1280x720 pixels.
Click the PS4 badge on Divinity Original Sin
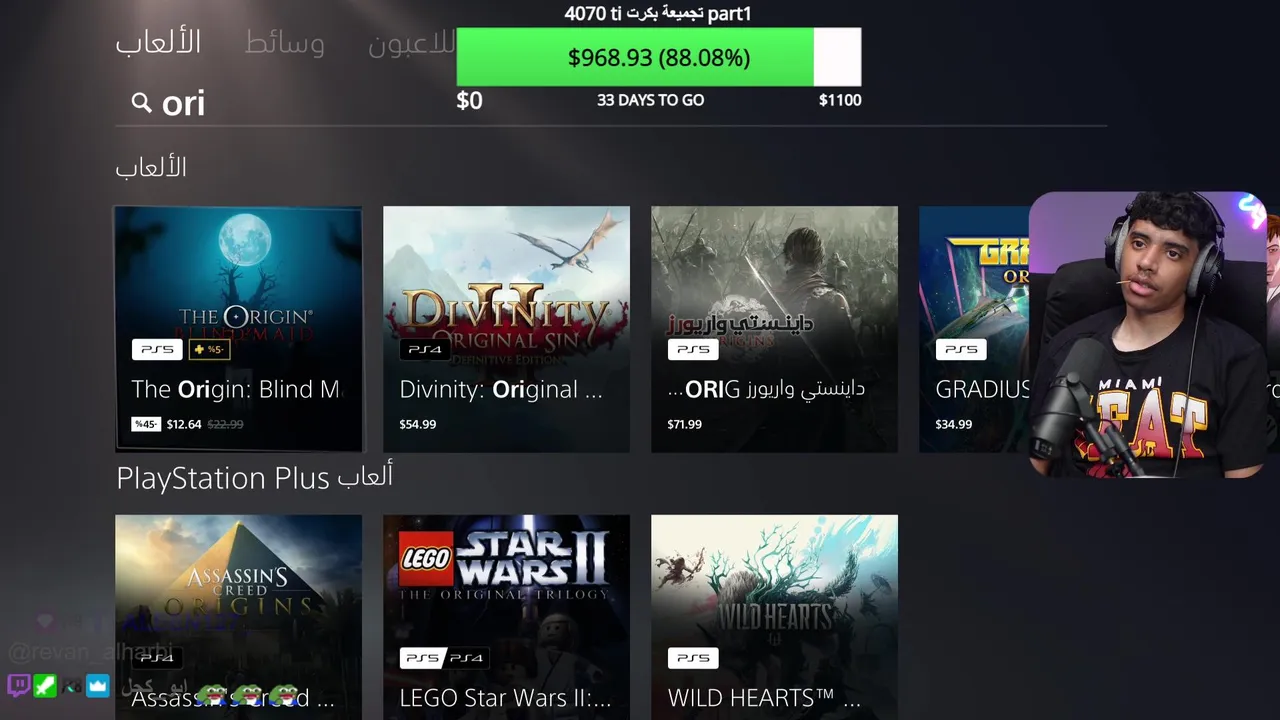tap(425, 349)
